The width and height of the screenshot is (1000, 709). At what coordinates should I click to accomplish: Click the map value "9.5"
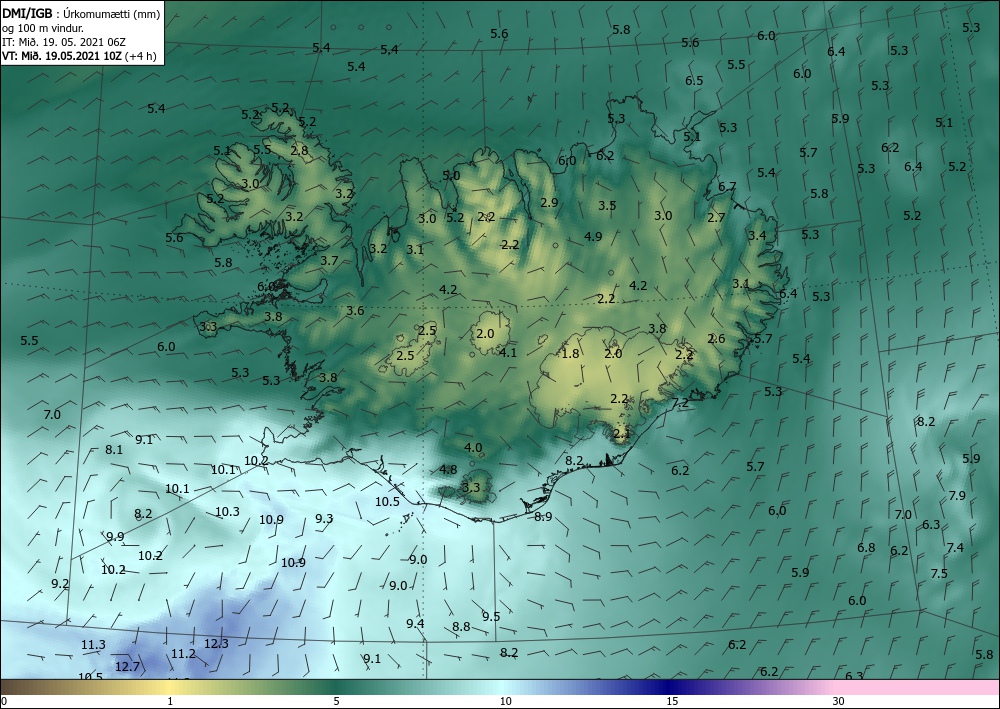[x=491, y=617]
